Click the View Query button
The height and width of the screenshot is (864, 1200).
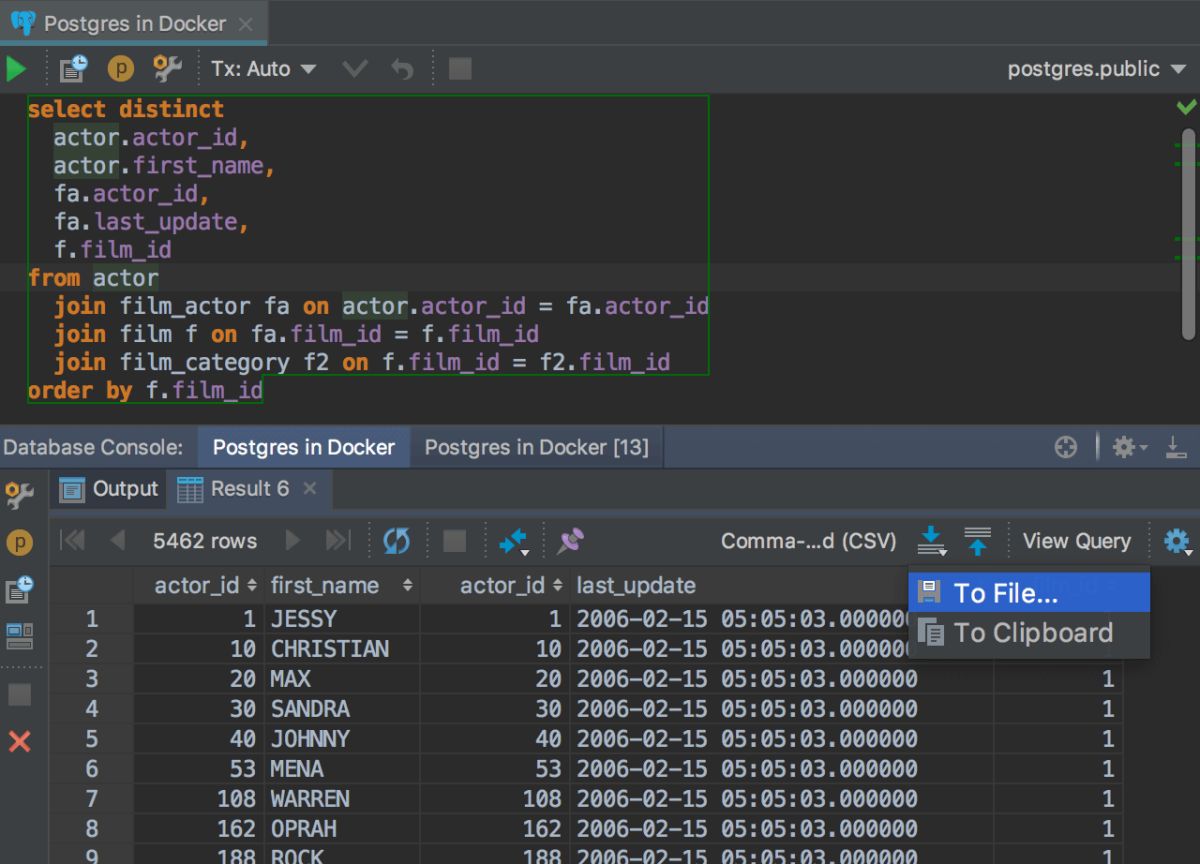(x=1077, y=541)
